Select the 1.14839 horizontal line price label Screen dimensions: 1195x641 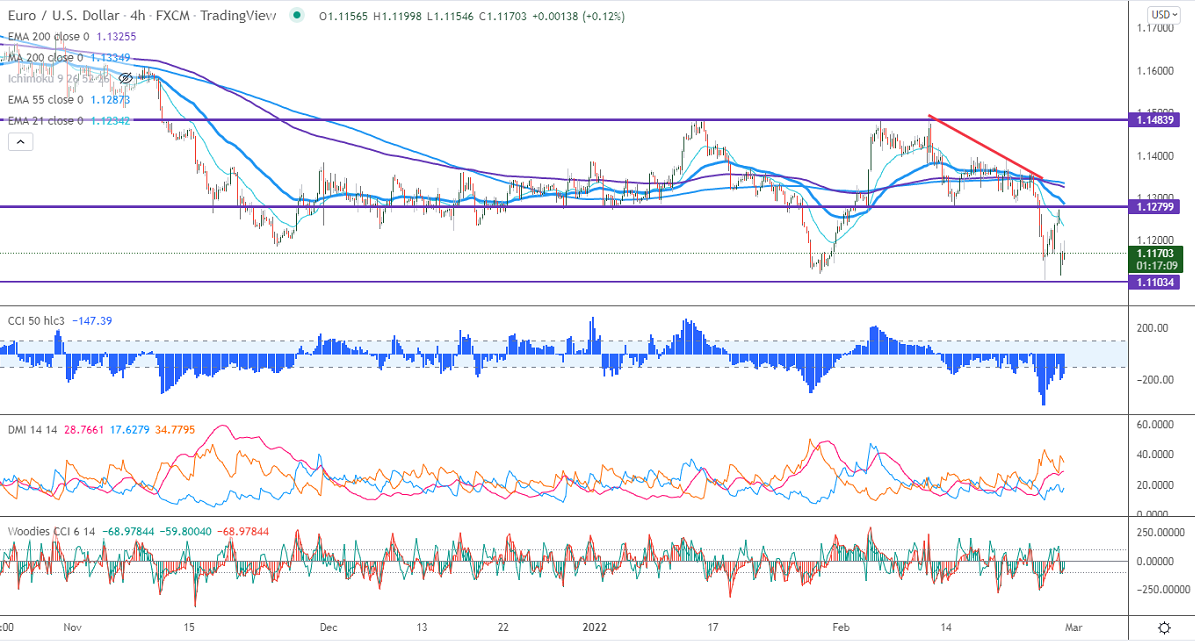pyautogui.click(x=1155, y=120)
